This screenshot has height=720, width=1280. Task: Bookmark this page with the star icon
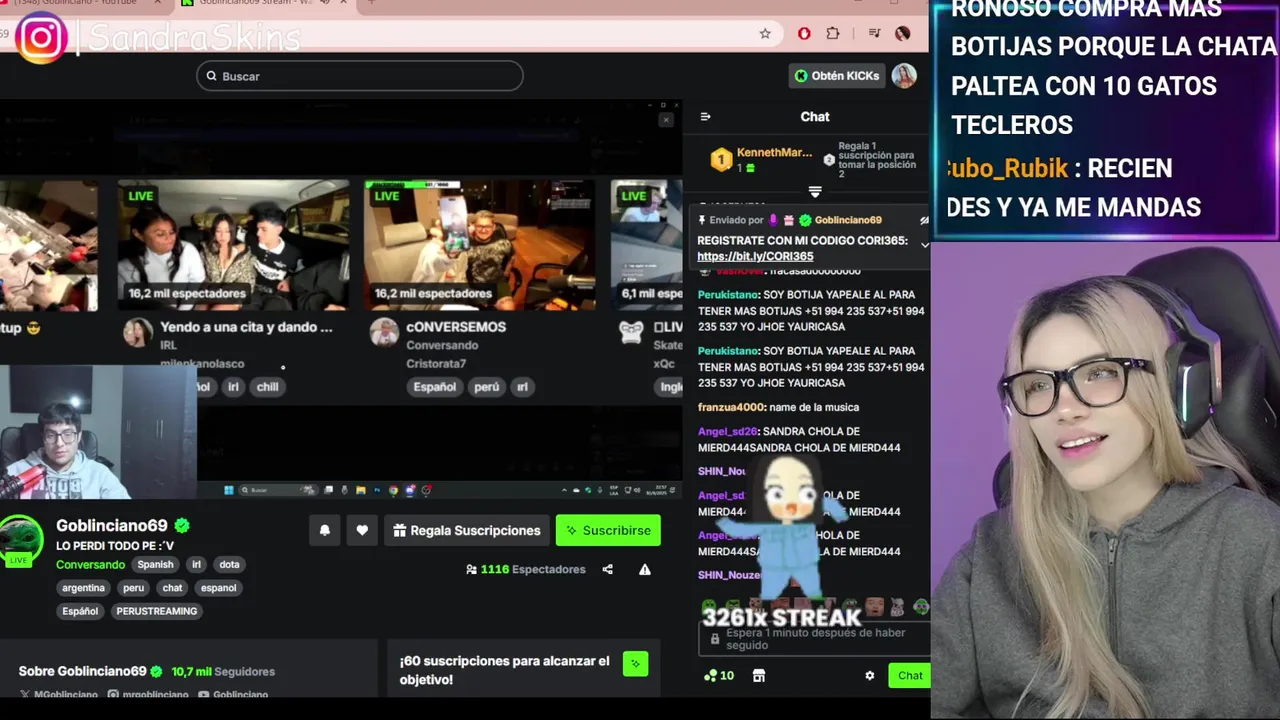point(765,34)
